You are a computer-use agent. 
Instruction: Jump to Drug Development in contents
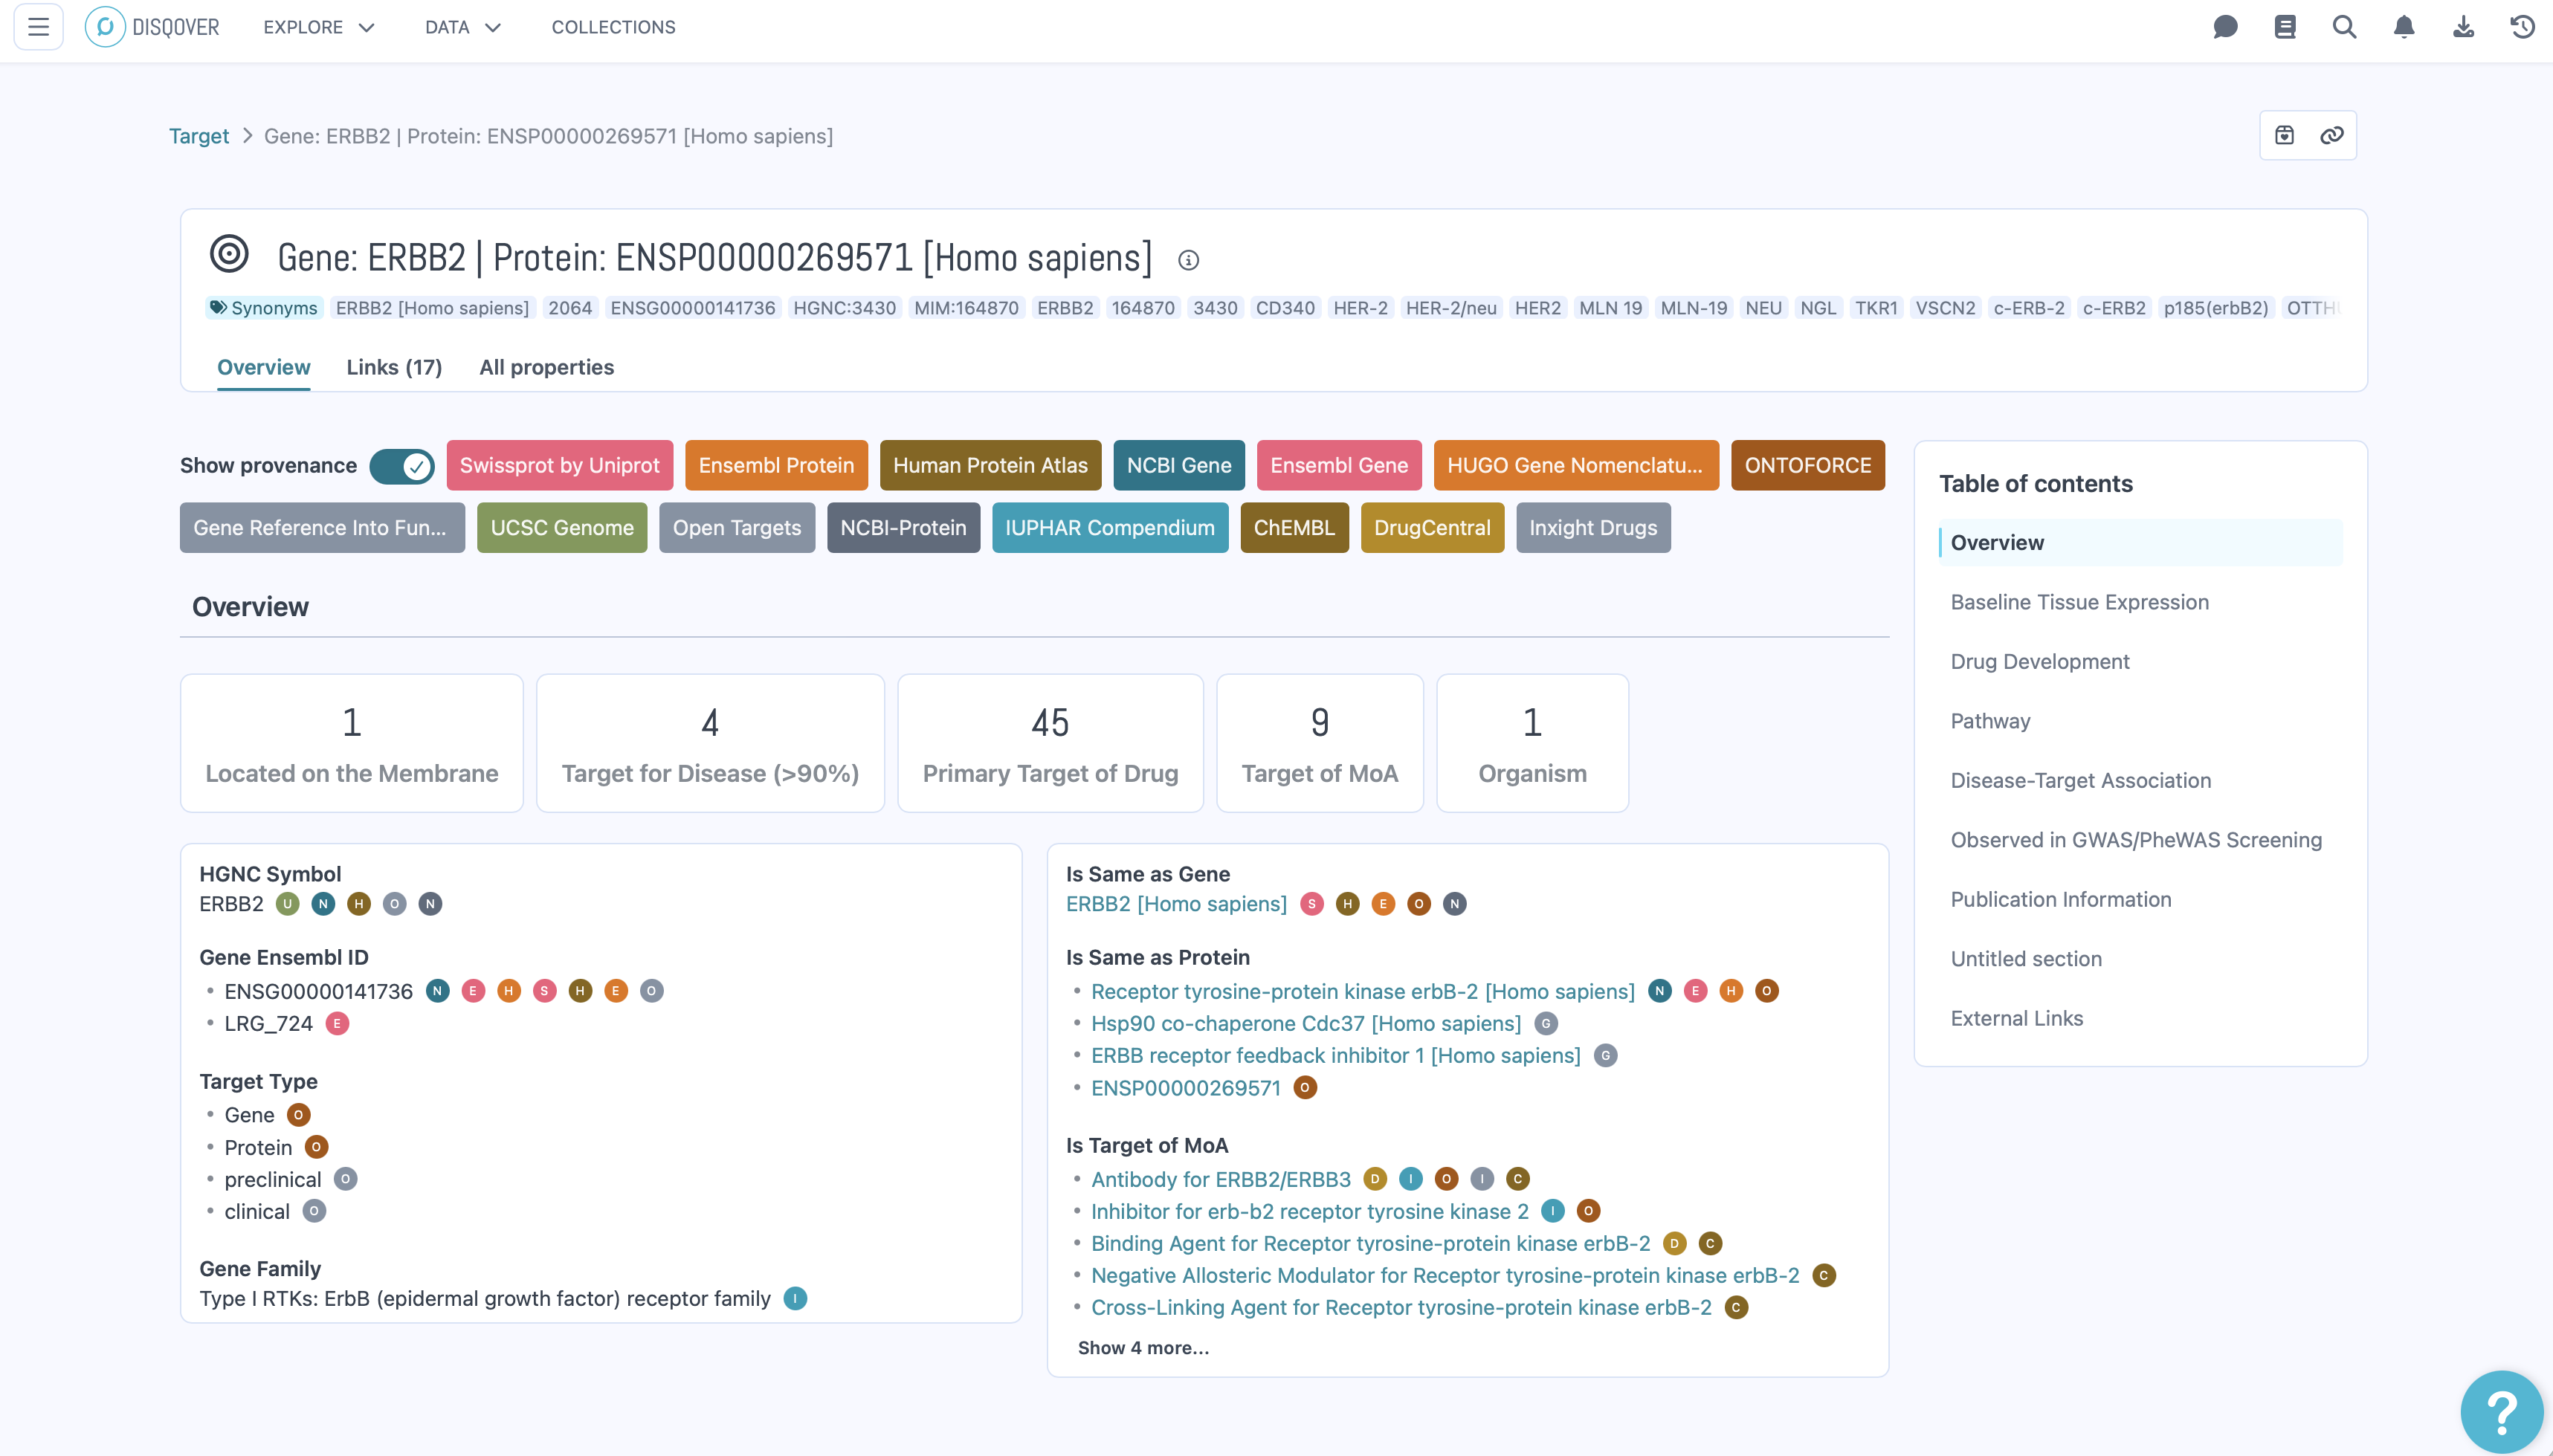point(2040,662)
